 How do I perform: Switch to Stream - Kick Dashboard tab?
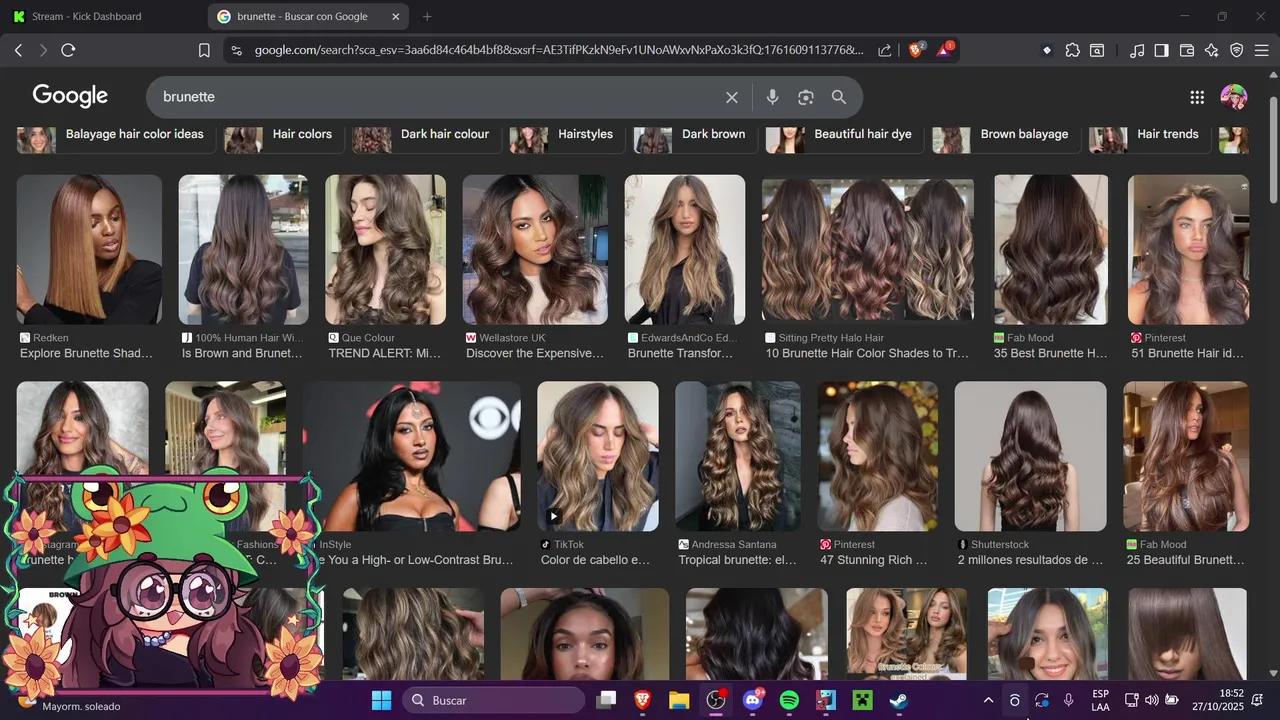point(87,16)
